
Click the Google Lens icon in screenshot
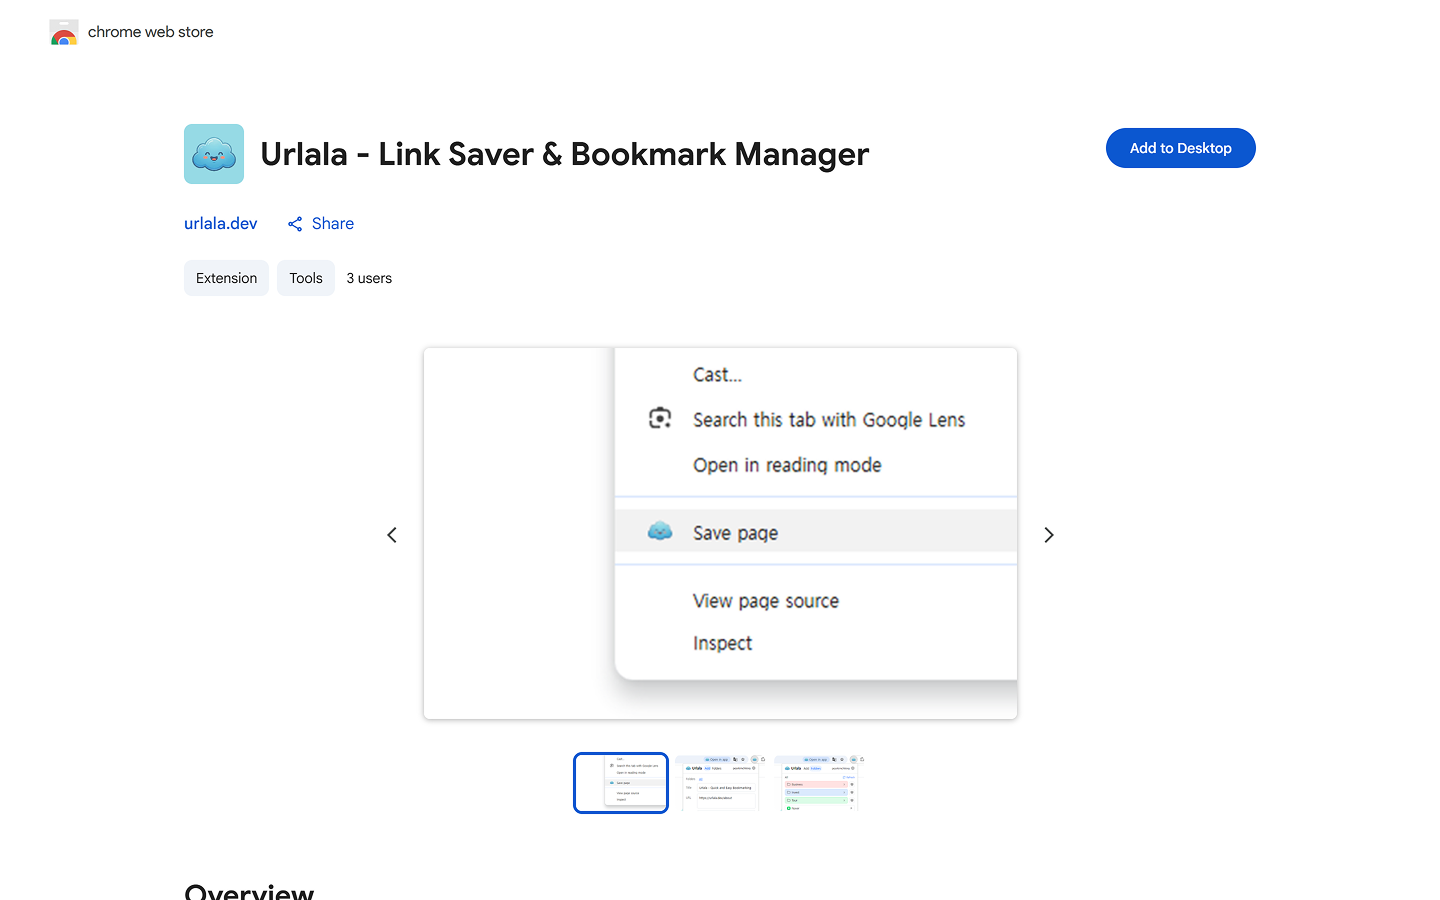(660, 418)
